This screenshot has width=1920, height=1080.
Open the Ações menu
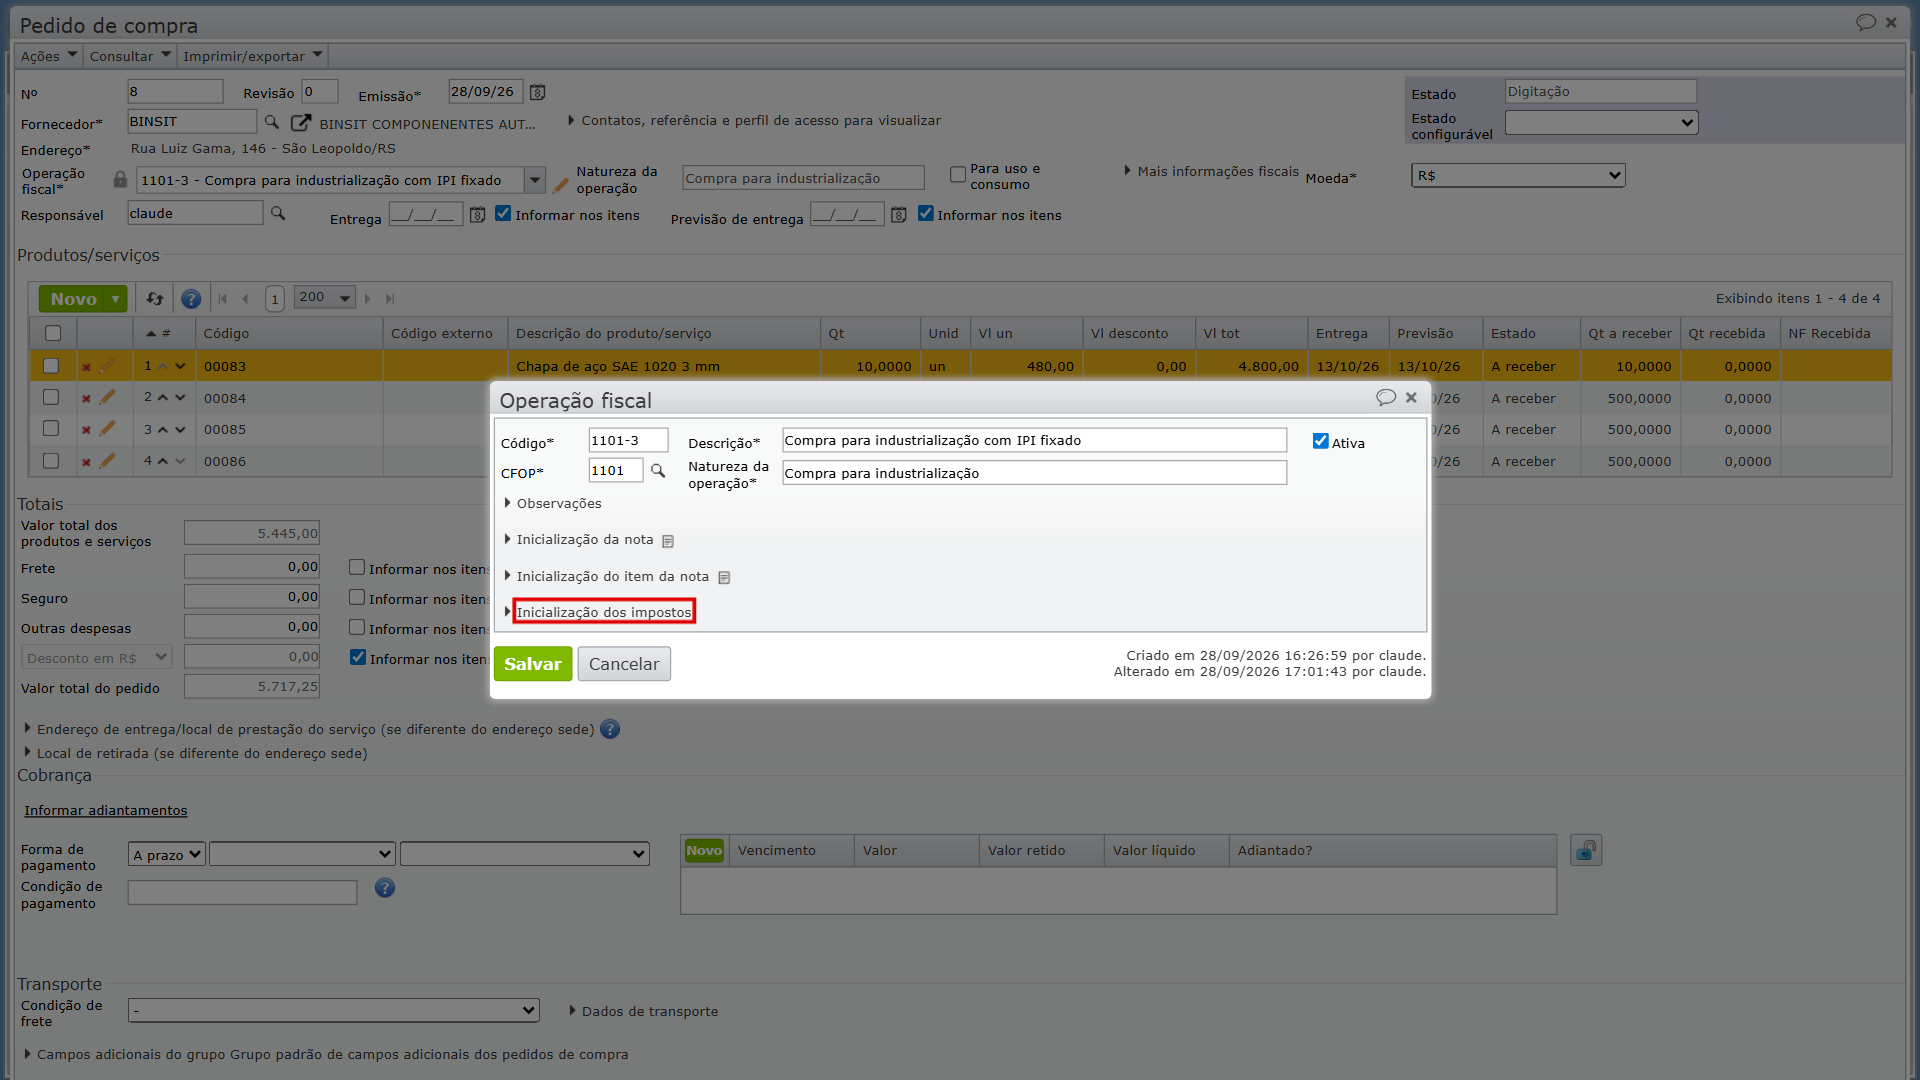point(48,56)
